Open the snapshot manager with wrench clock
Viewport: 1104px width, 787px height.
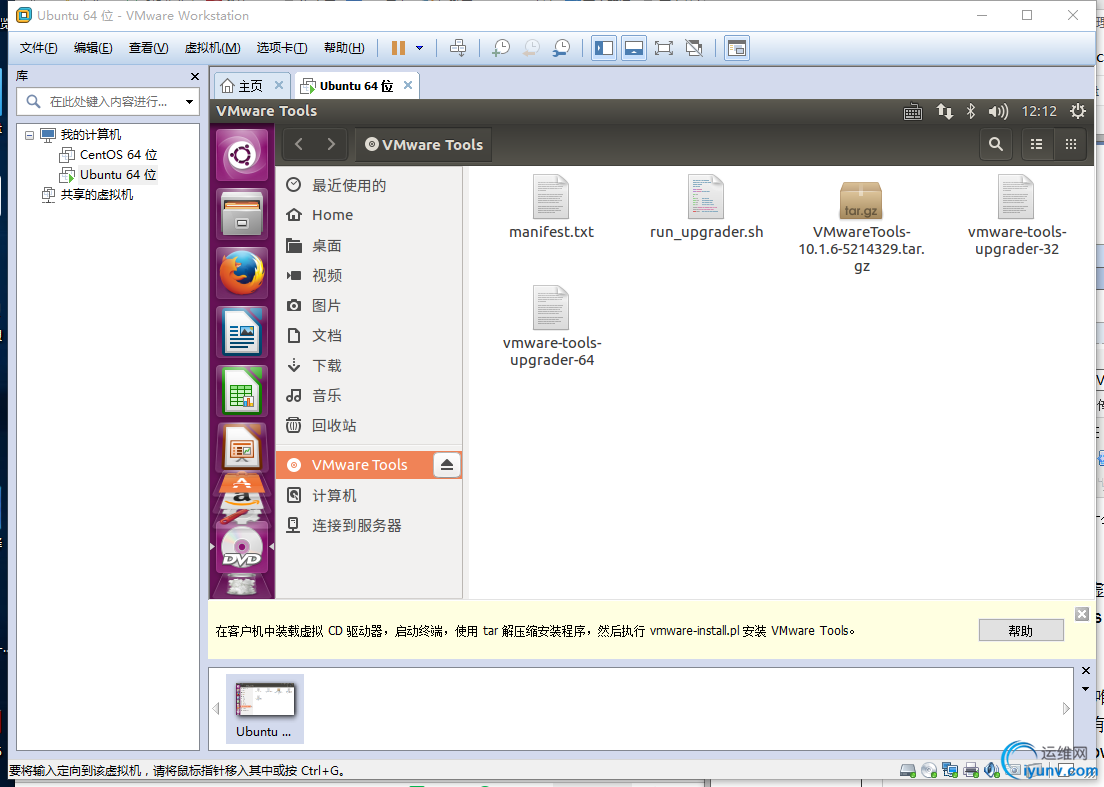point(561,48)
